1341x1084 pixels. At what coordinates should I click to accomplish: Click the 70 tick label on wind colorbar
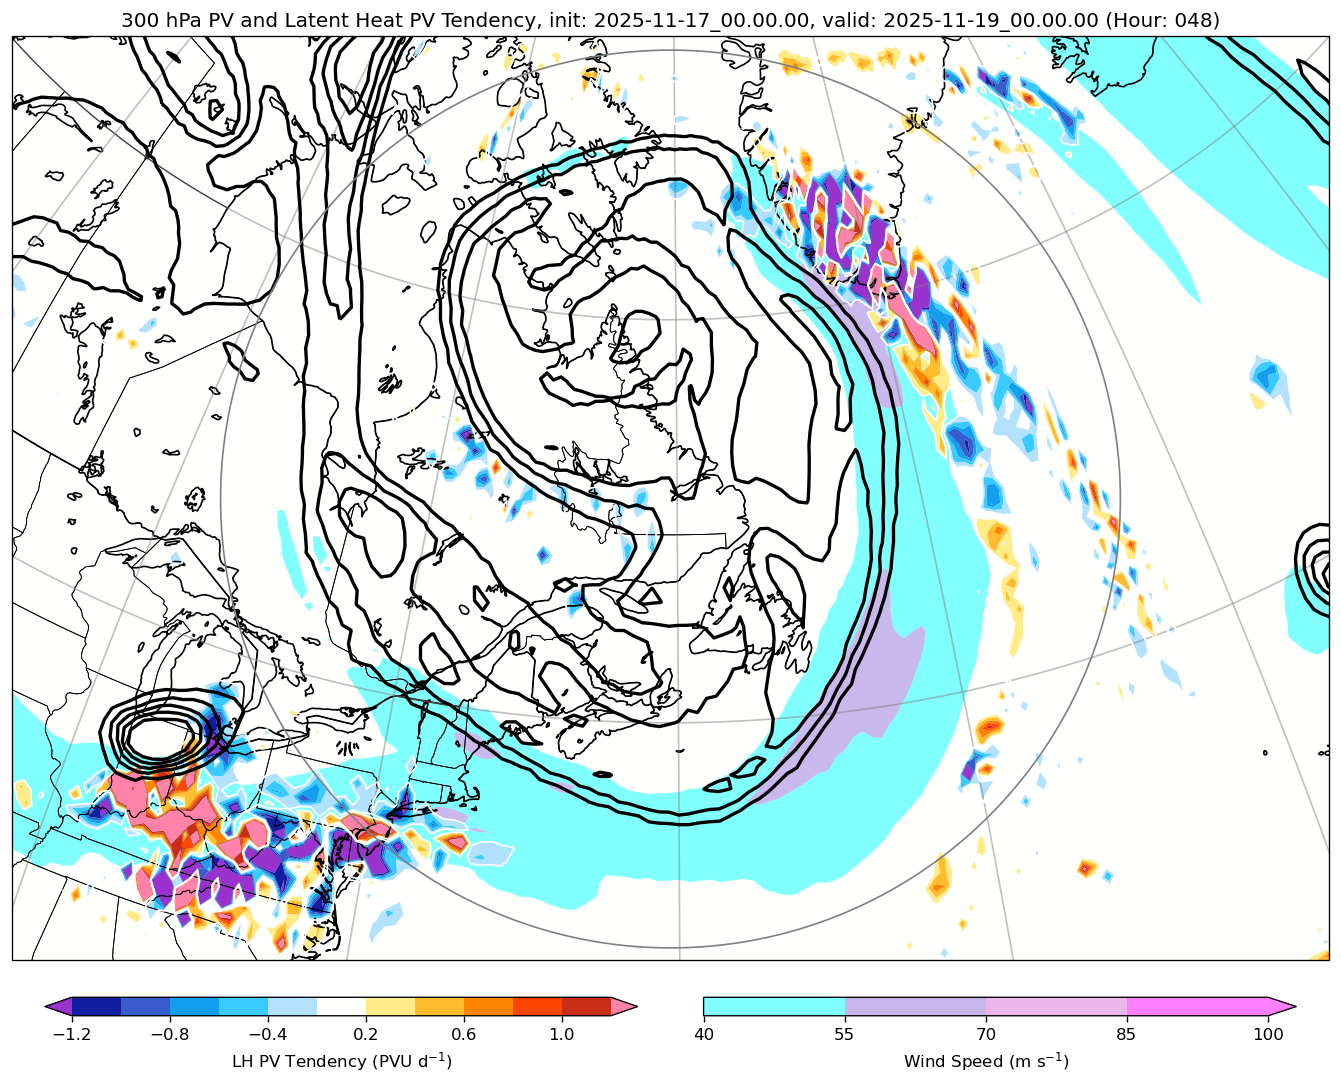tap(986, 1034)
